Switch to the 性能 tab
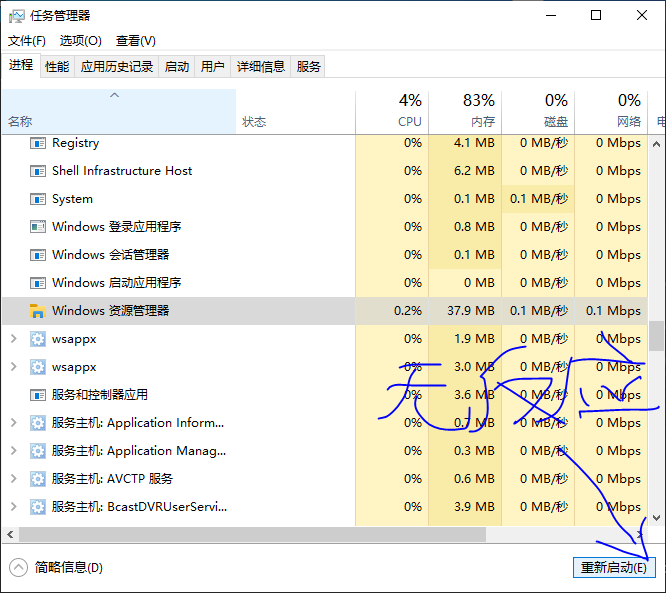 (57, 67)
